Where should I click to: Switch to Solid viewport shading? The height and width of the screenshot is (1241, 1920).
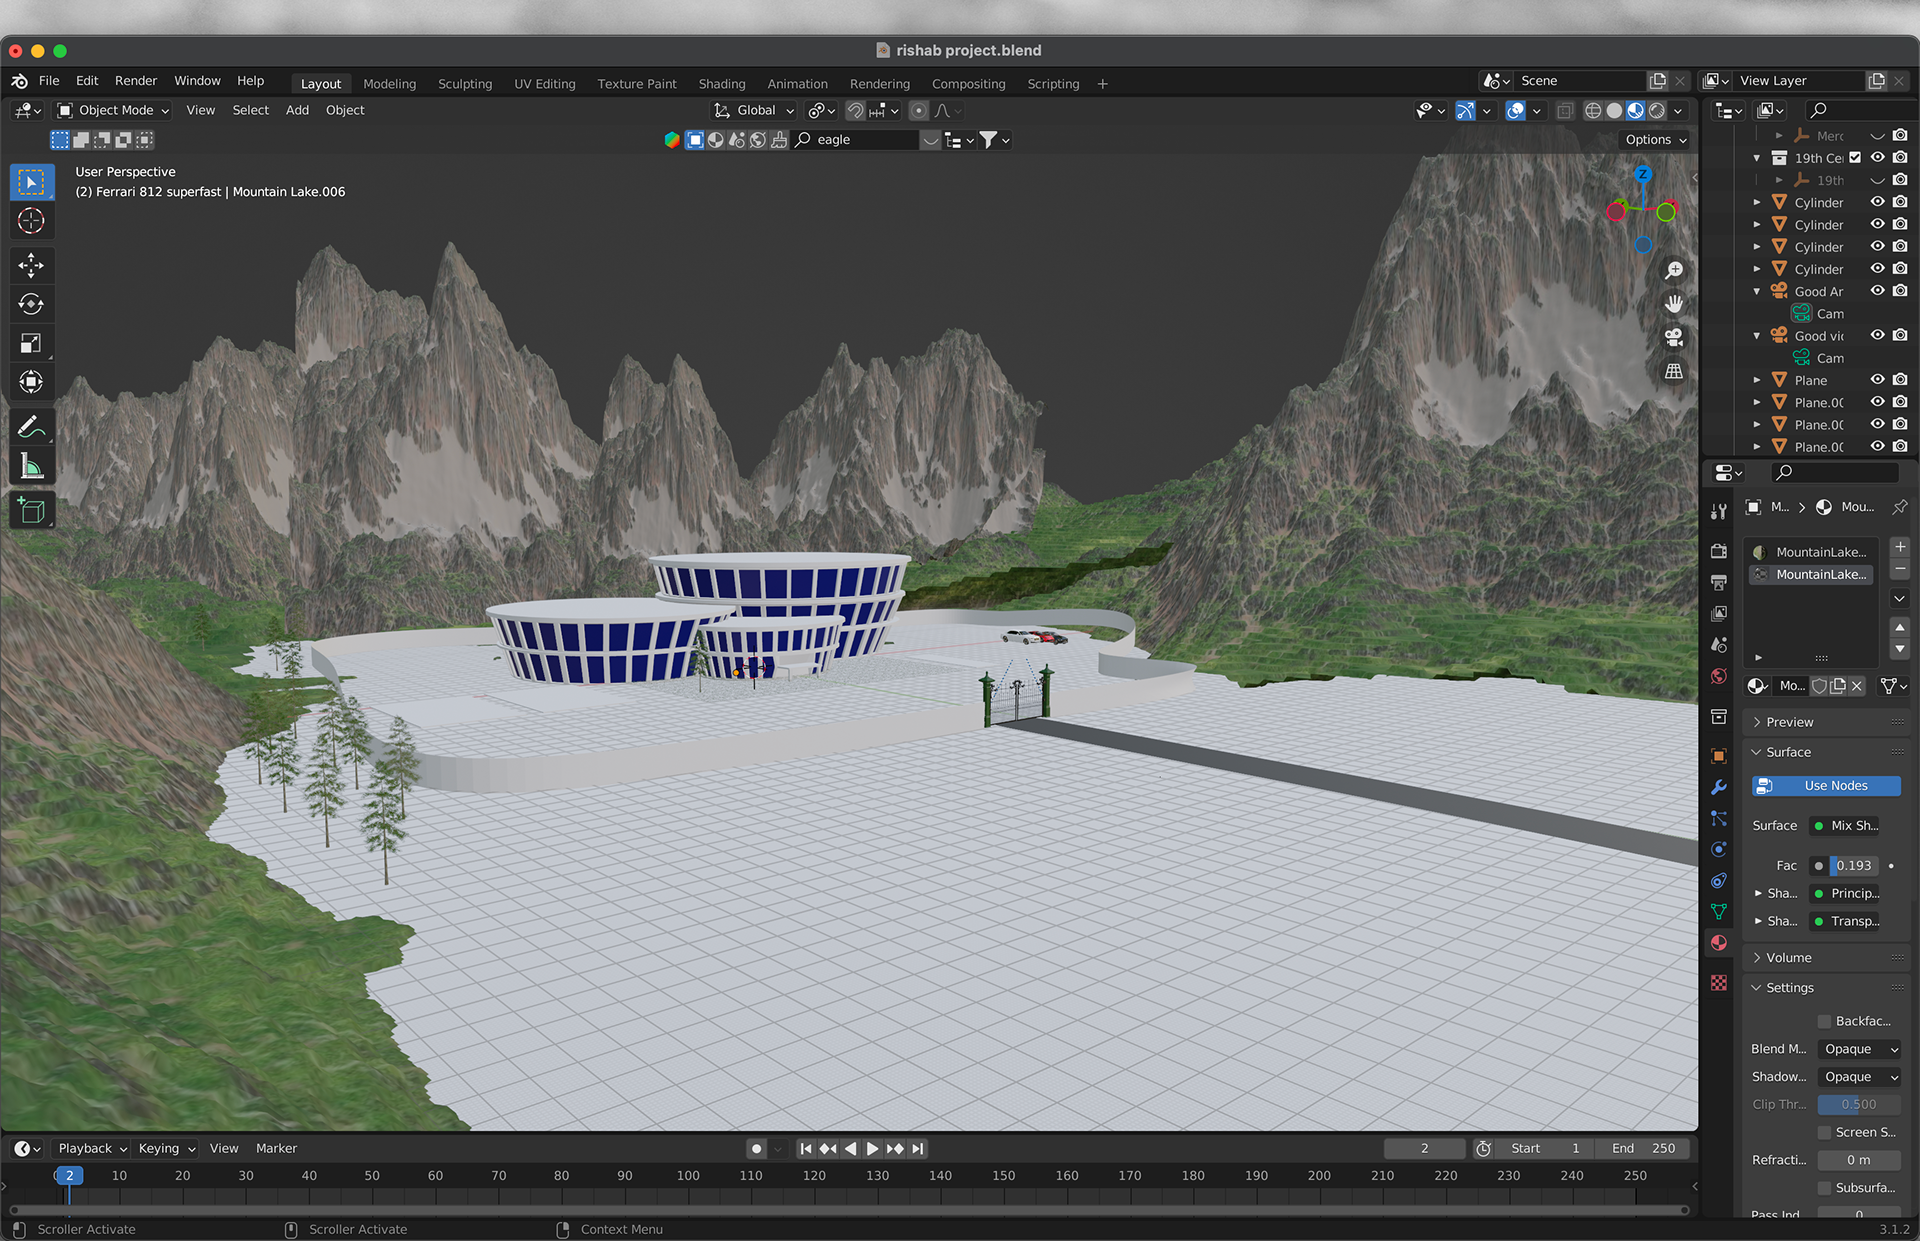(x=1614, y=111)
